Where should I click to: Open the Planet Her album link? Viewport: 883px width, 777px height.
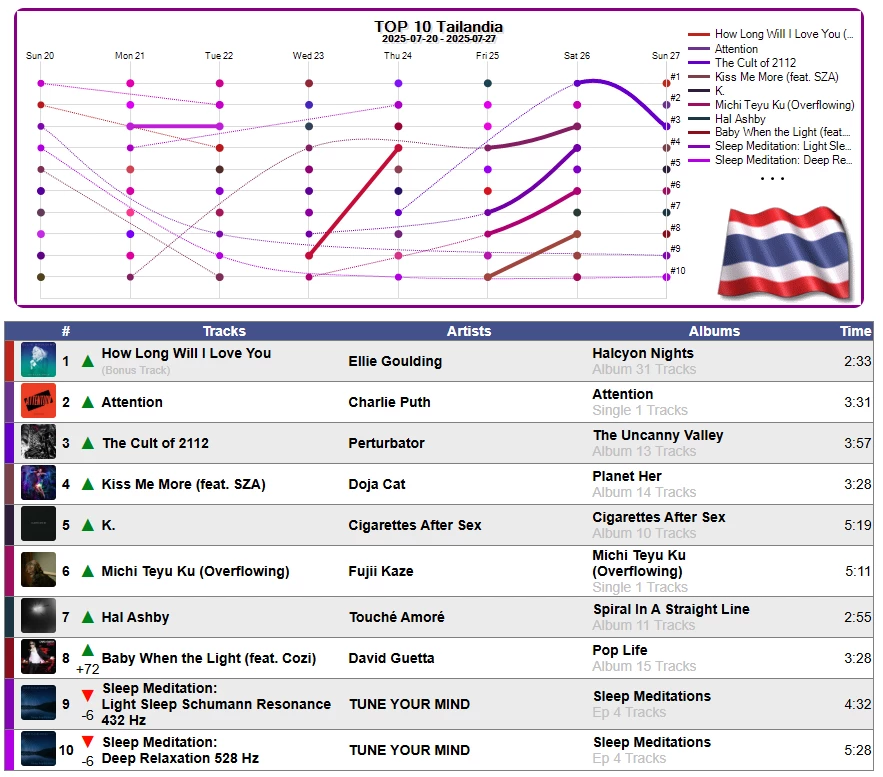[x=627, y=476]
